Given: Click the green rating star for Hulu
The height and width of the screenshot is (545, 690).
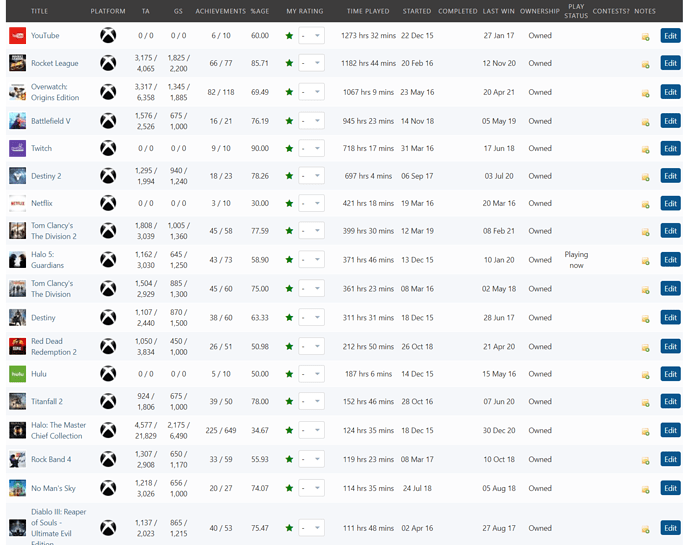Looking at the screenshot, I should pyautogui.click(x=289, y=374).
